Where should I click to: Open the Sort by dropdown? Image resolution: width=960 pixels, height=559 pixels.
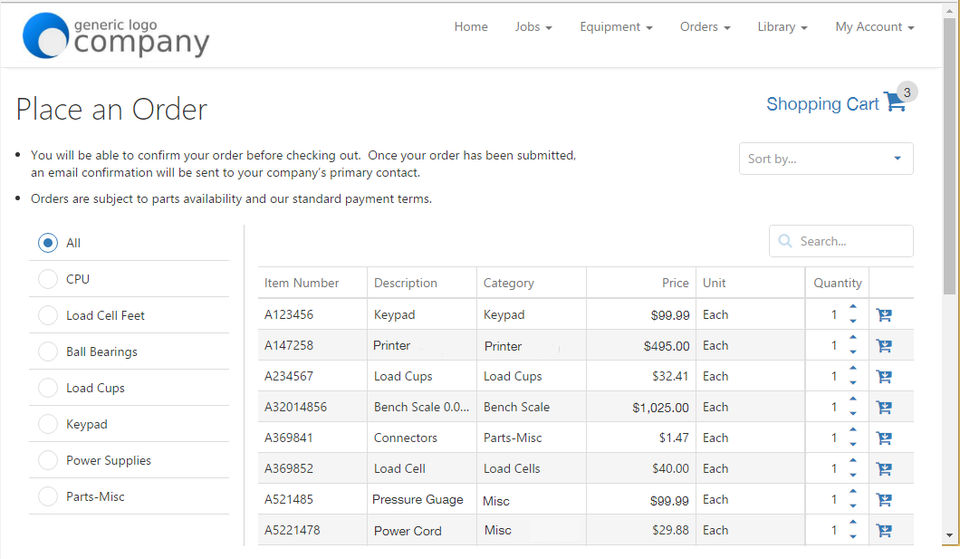pyautogui.click(x=826, y=159)
